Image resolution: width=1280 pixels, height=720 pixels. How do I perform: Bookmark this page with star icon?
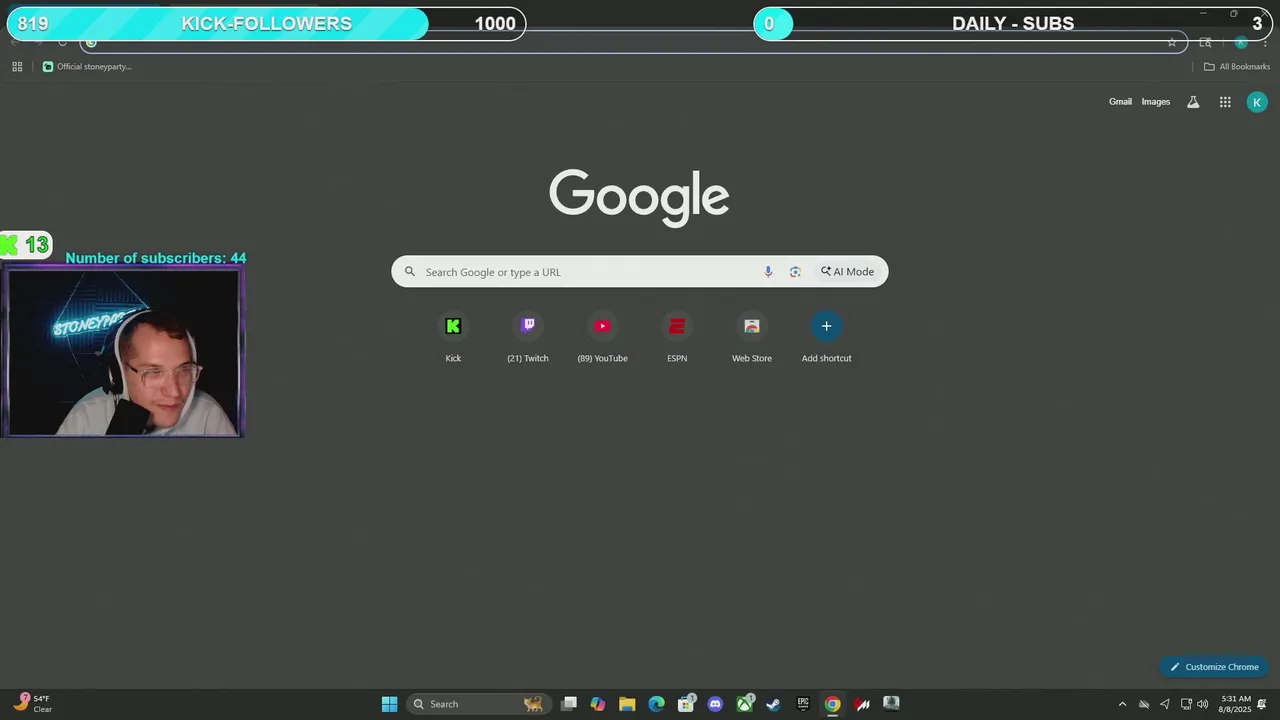coord(1172,42)
